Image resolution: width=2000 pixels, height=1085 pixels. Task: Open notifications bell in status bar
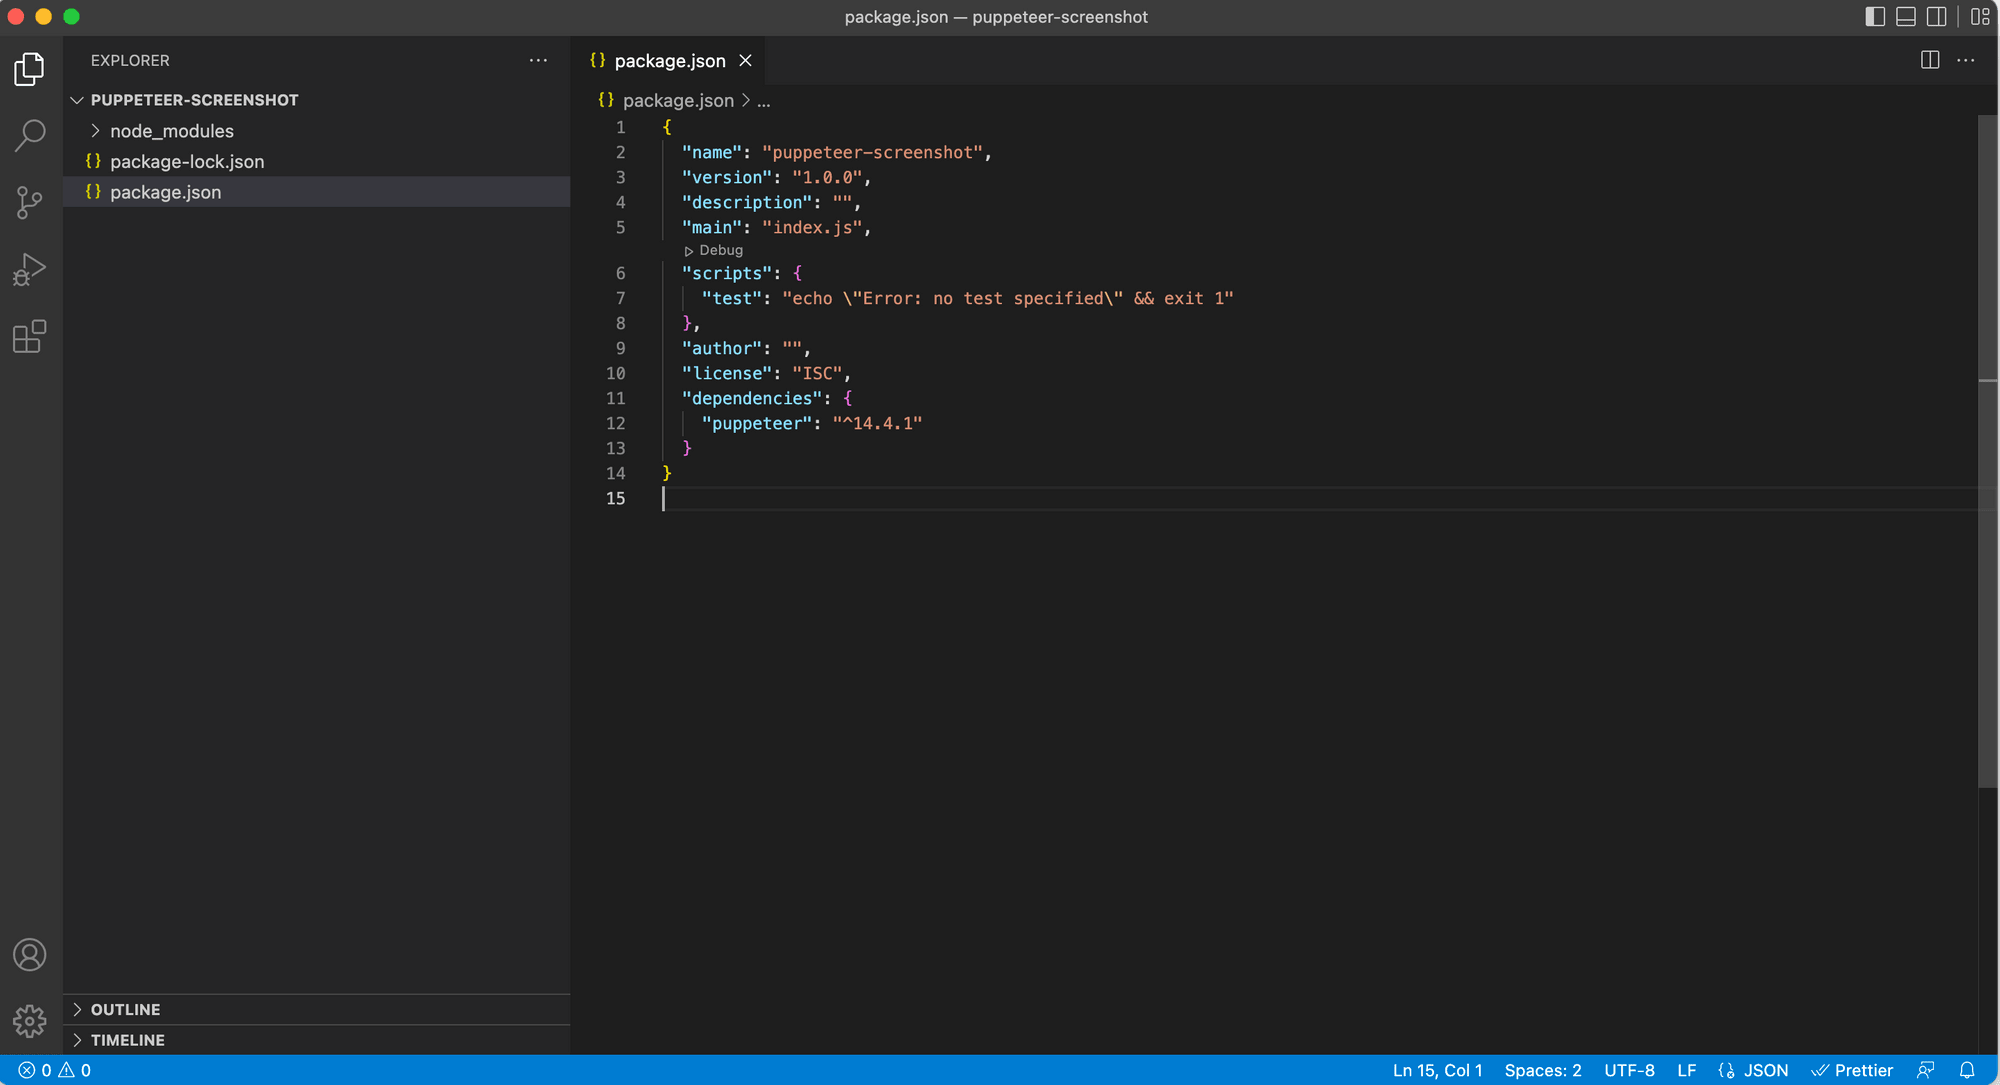tap(1967, 1070)
